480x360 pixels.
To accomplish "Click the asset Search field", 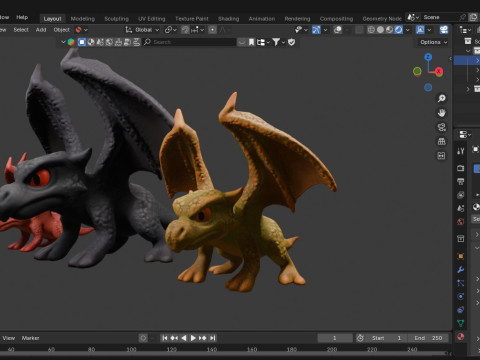I will pyautogui.click(x=190, y=42).
